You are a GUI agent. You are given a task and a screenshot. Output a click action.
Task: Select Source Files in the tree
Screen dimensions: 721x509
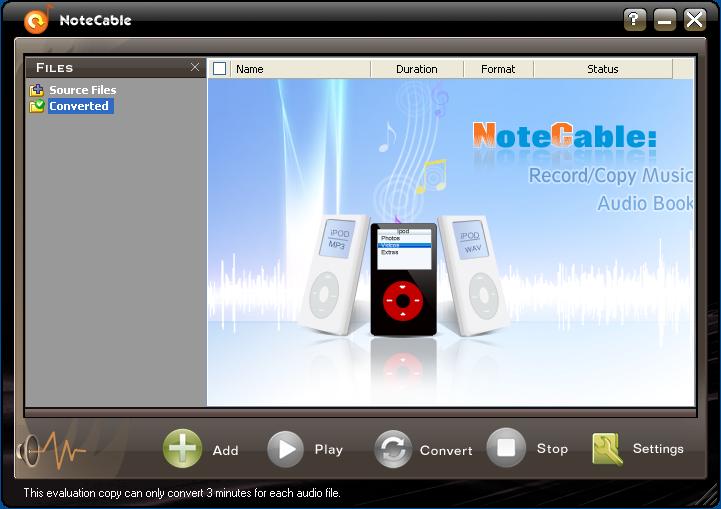(x=83, y=90)
